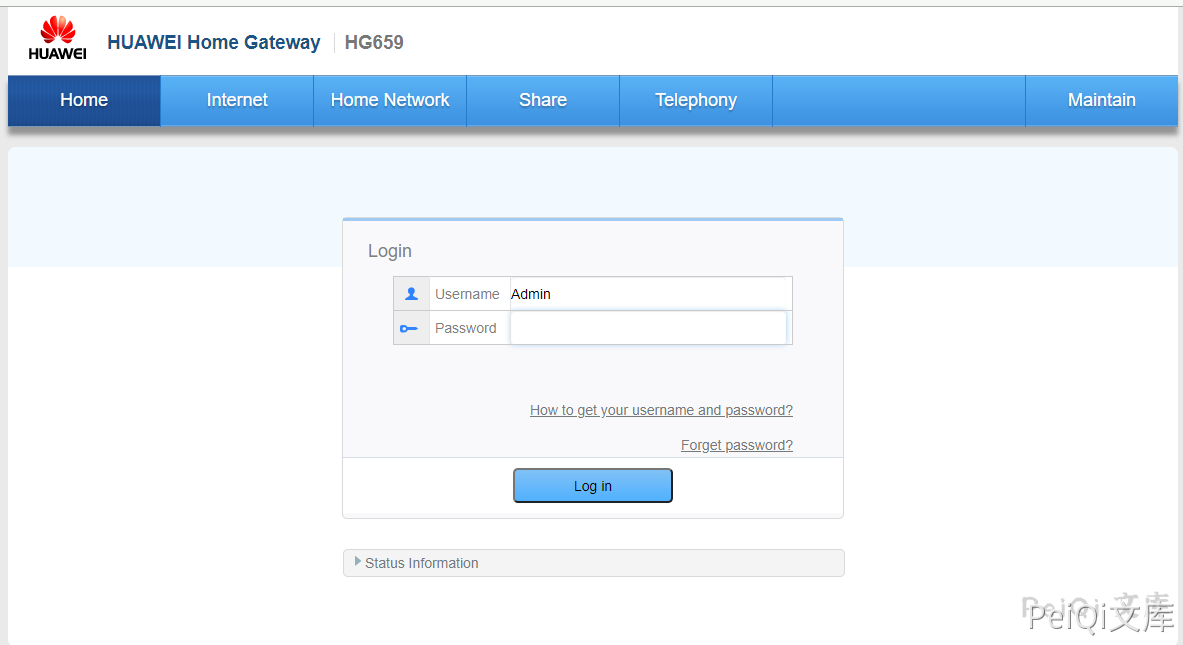Open 'How to get your username and password?' link
Image resolution: width=1183 pixels, height=645 pixels.
tap(661, 410)
